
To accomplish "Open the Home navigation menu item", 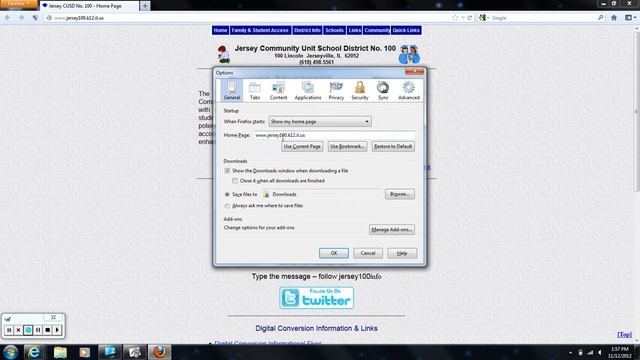I will click(x=220, y=30).
